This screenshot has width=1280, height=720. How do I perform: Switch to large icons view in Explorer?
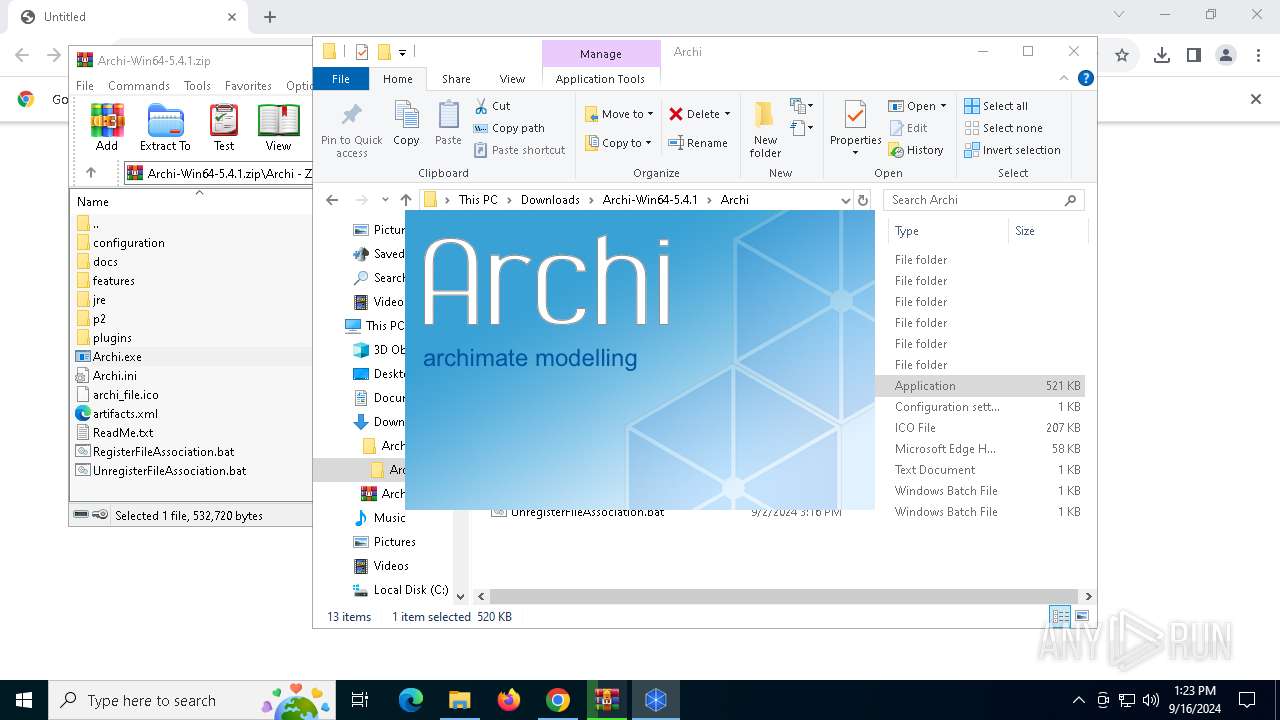pyautogui.click(x=1081, y=617)
